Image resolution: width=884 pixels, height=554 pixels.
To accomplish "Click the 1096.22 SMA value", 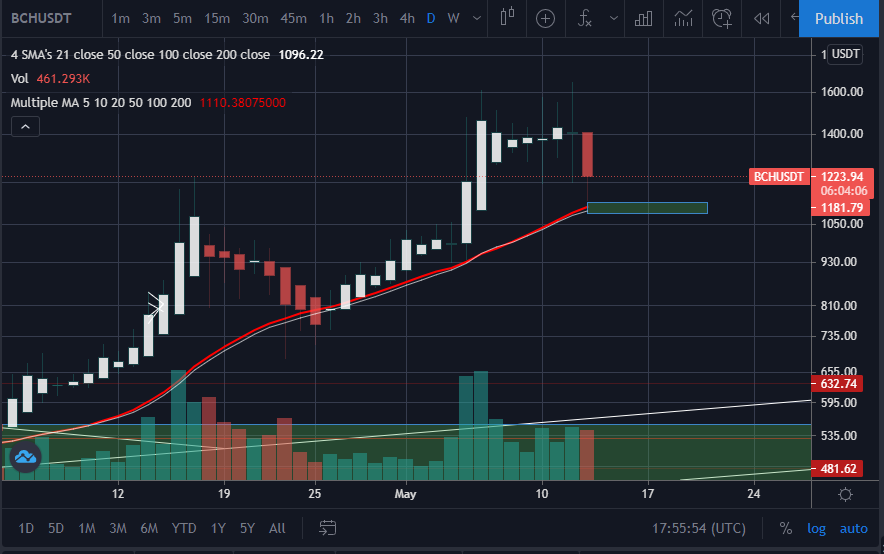I will 301,55.
